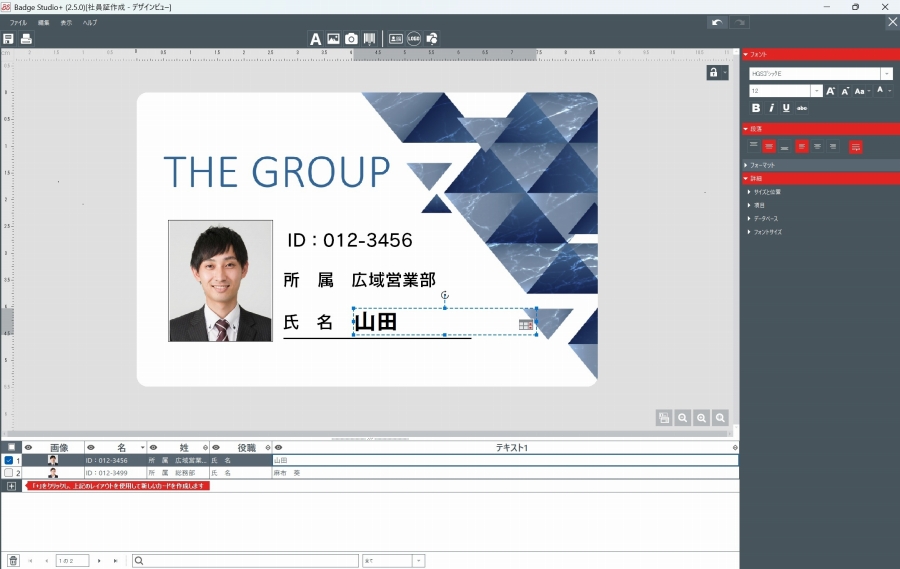Screen dimensions: 900x569
Task: Click the Print icon in the toolbar
Action: pyautogui.click(x=27, y=39)
